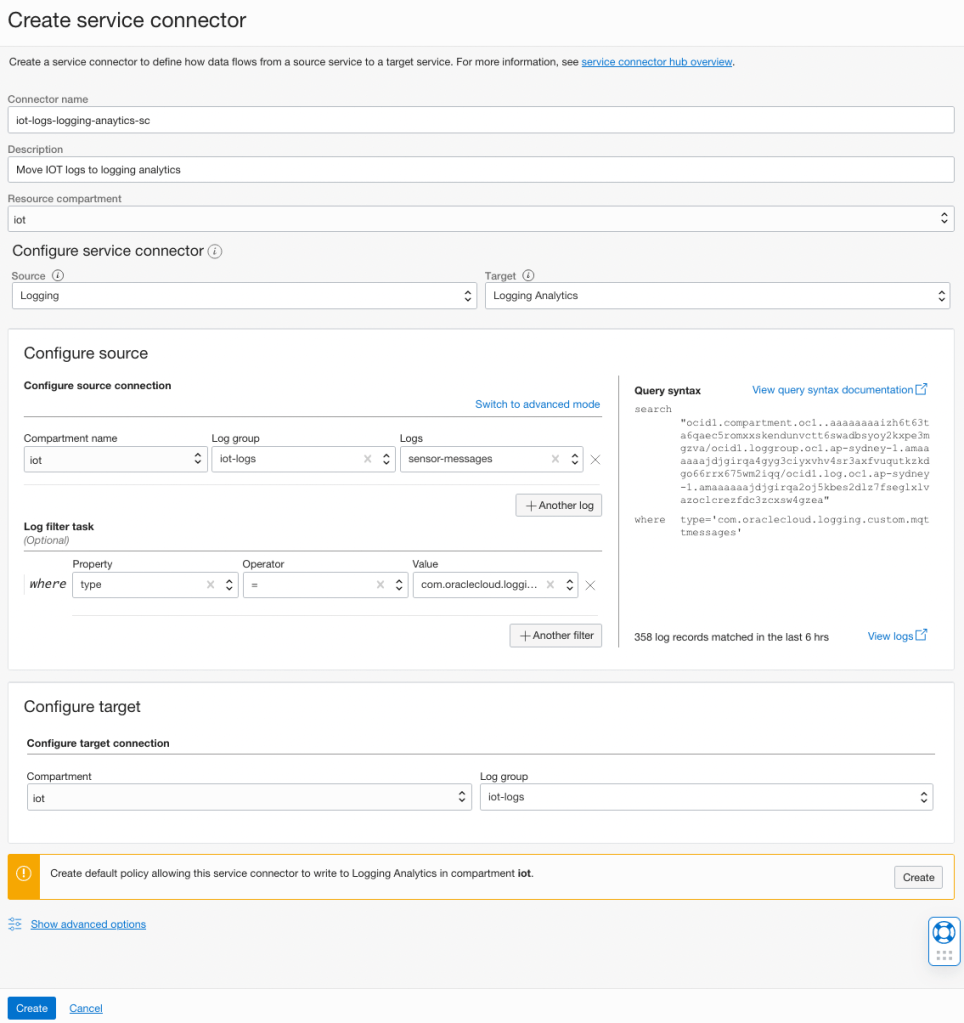Screen dimensions: 964x1023
Task: Clear the type Property selection
Action: [x=211, y=585]
